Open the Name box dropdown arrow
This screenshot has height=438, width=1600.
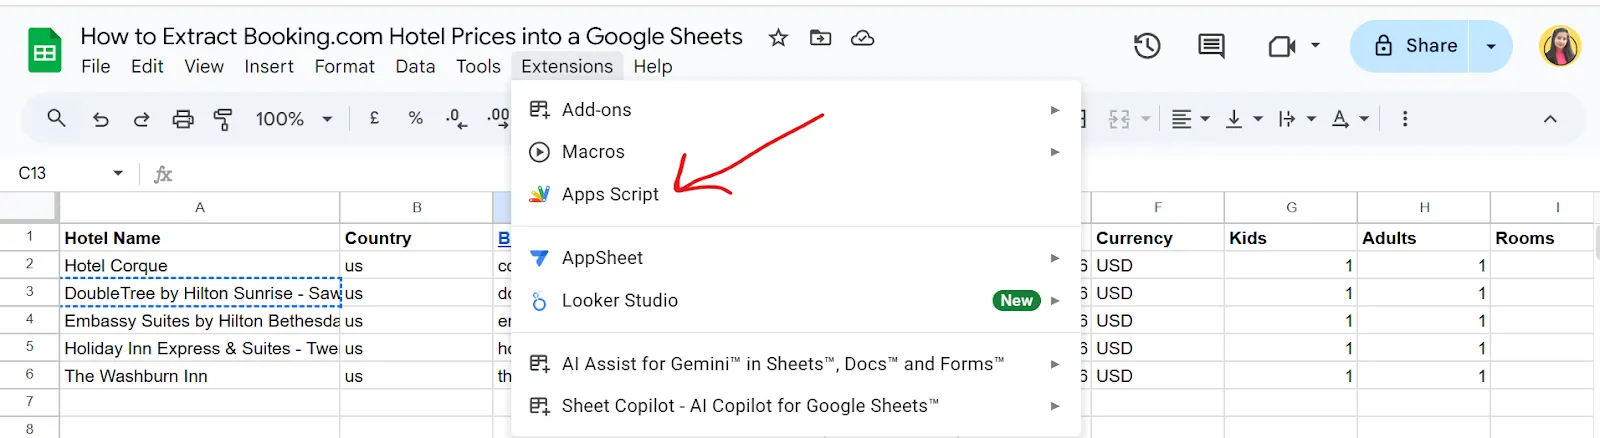point(118,173)
